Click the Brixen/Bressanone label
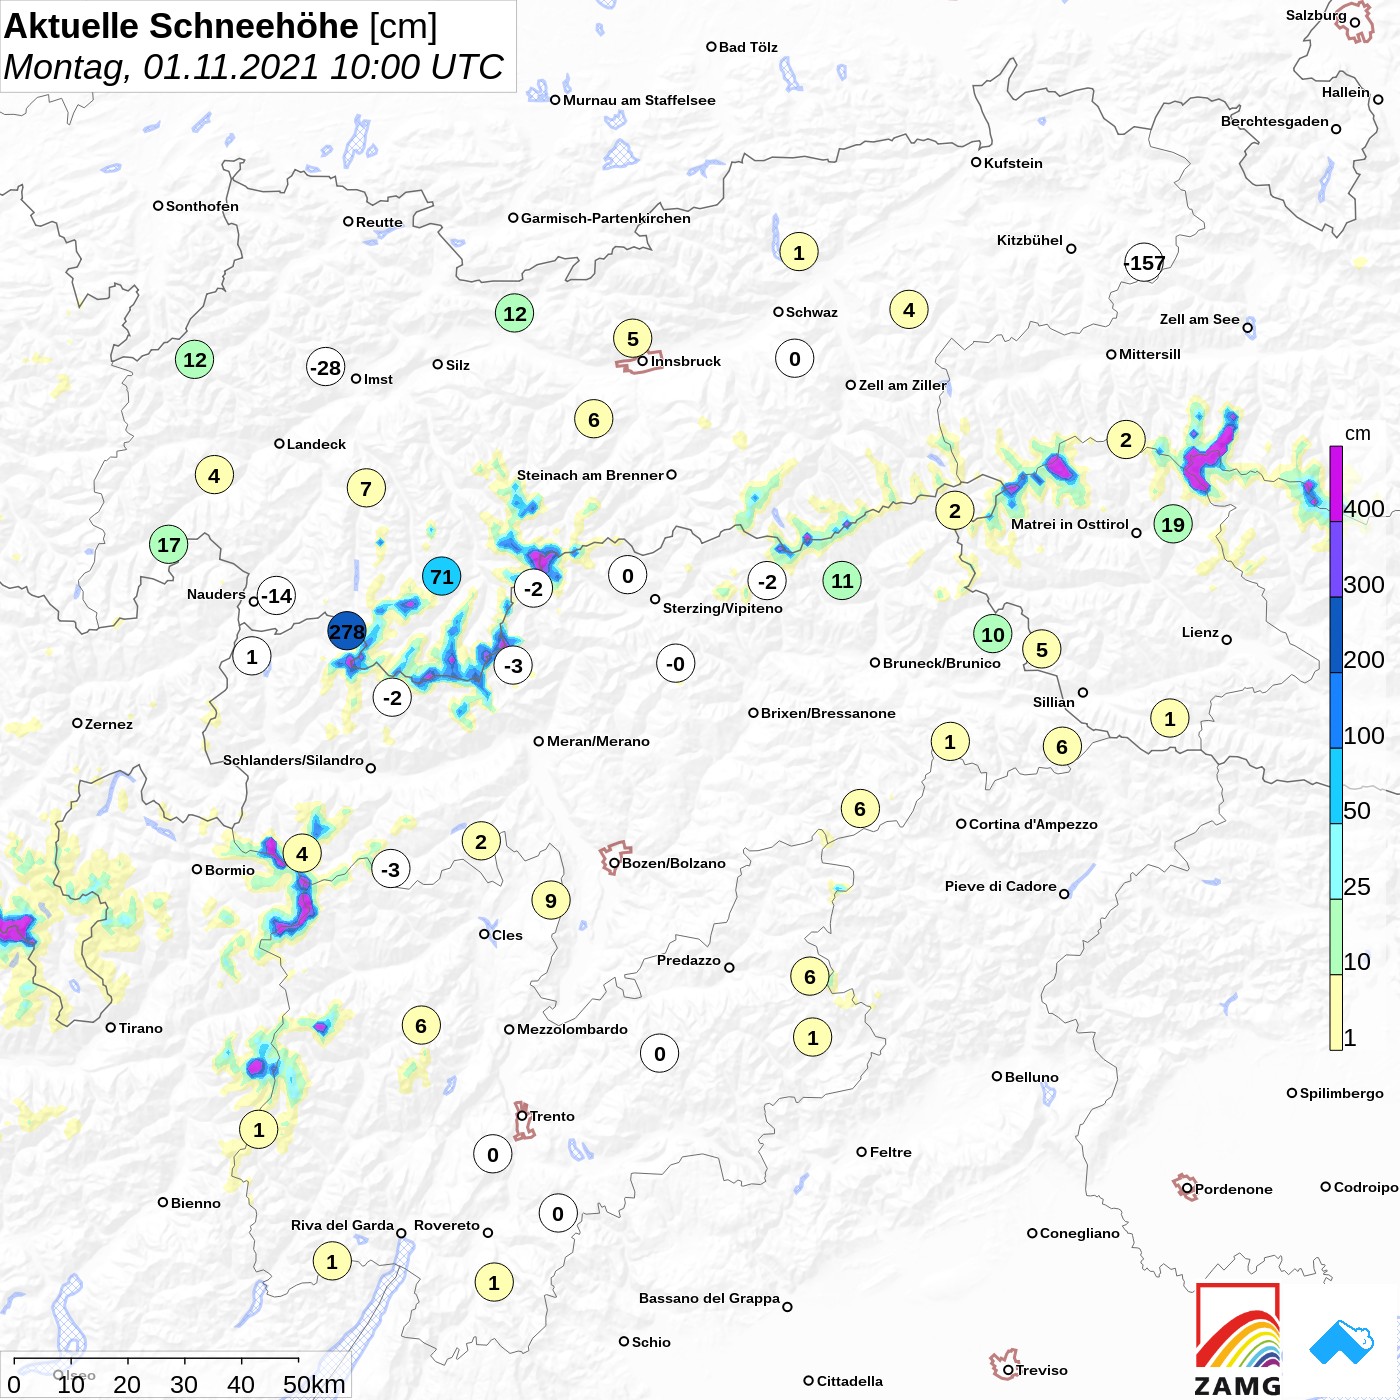 (x=828, y=713)
